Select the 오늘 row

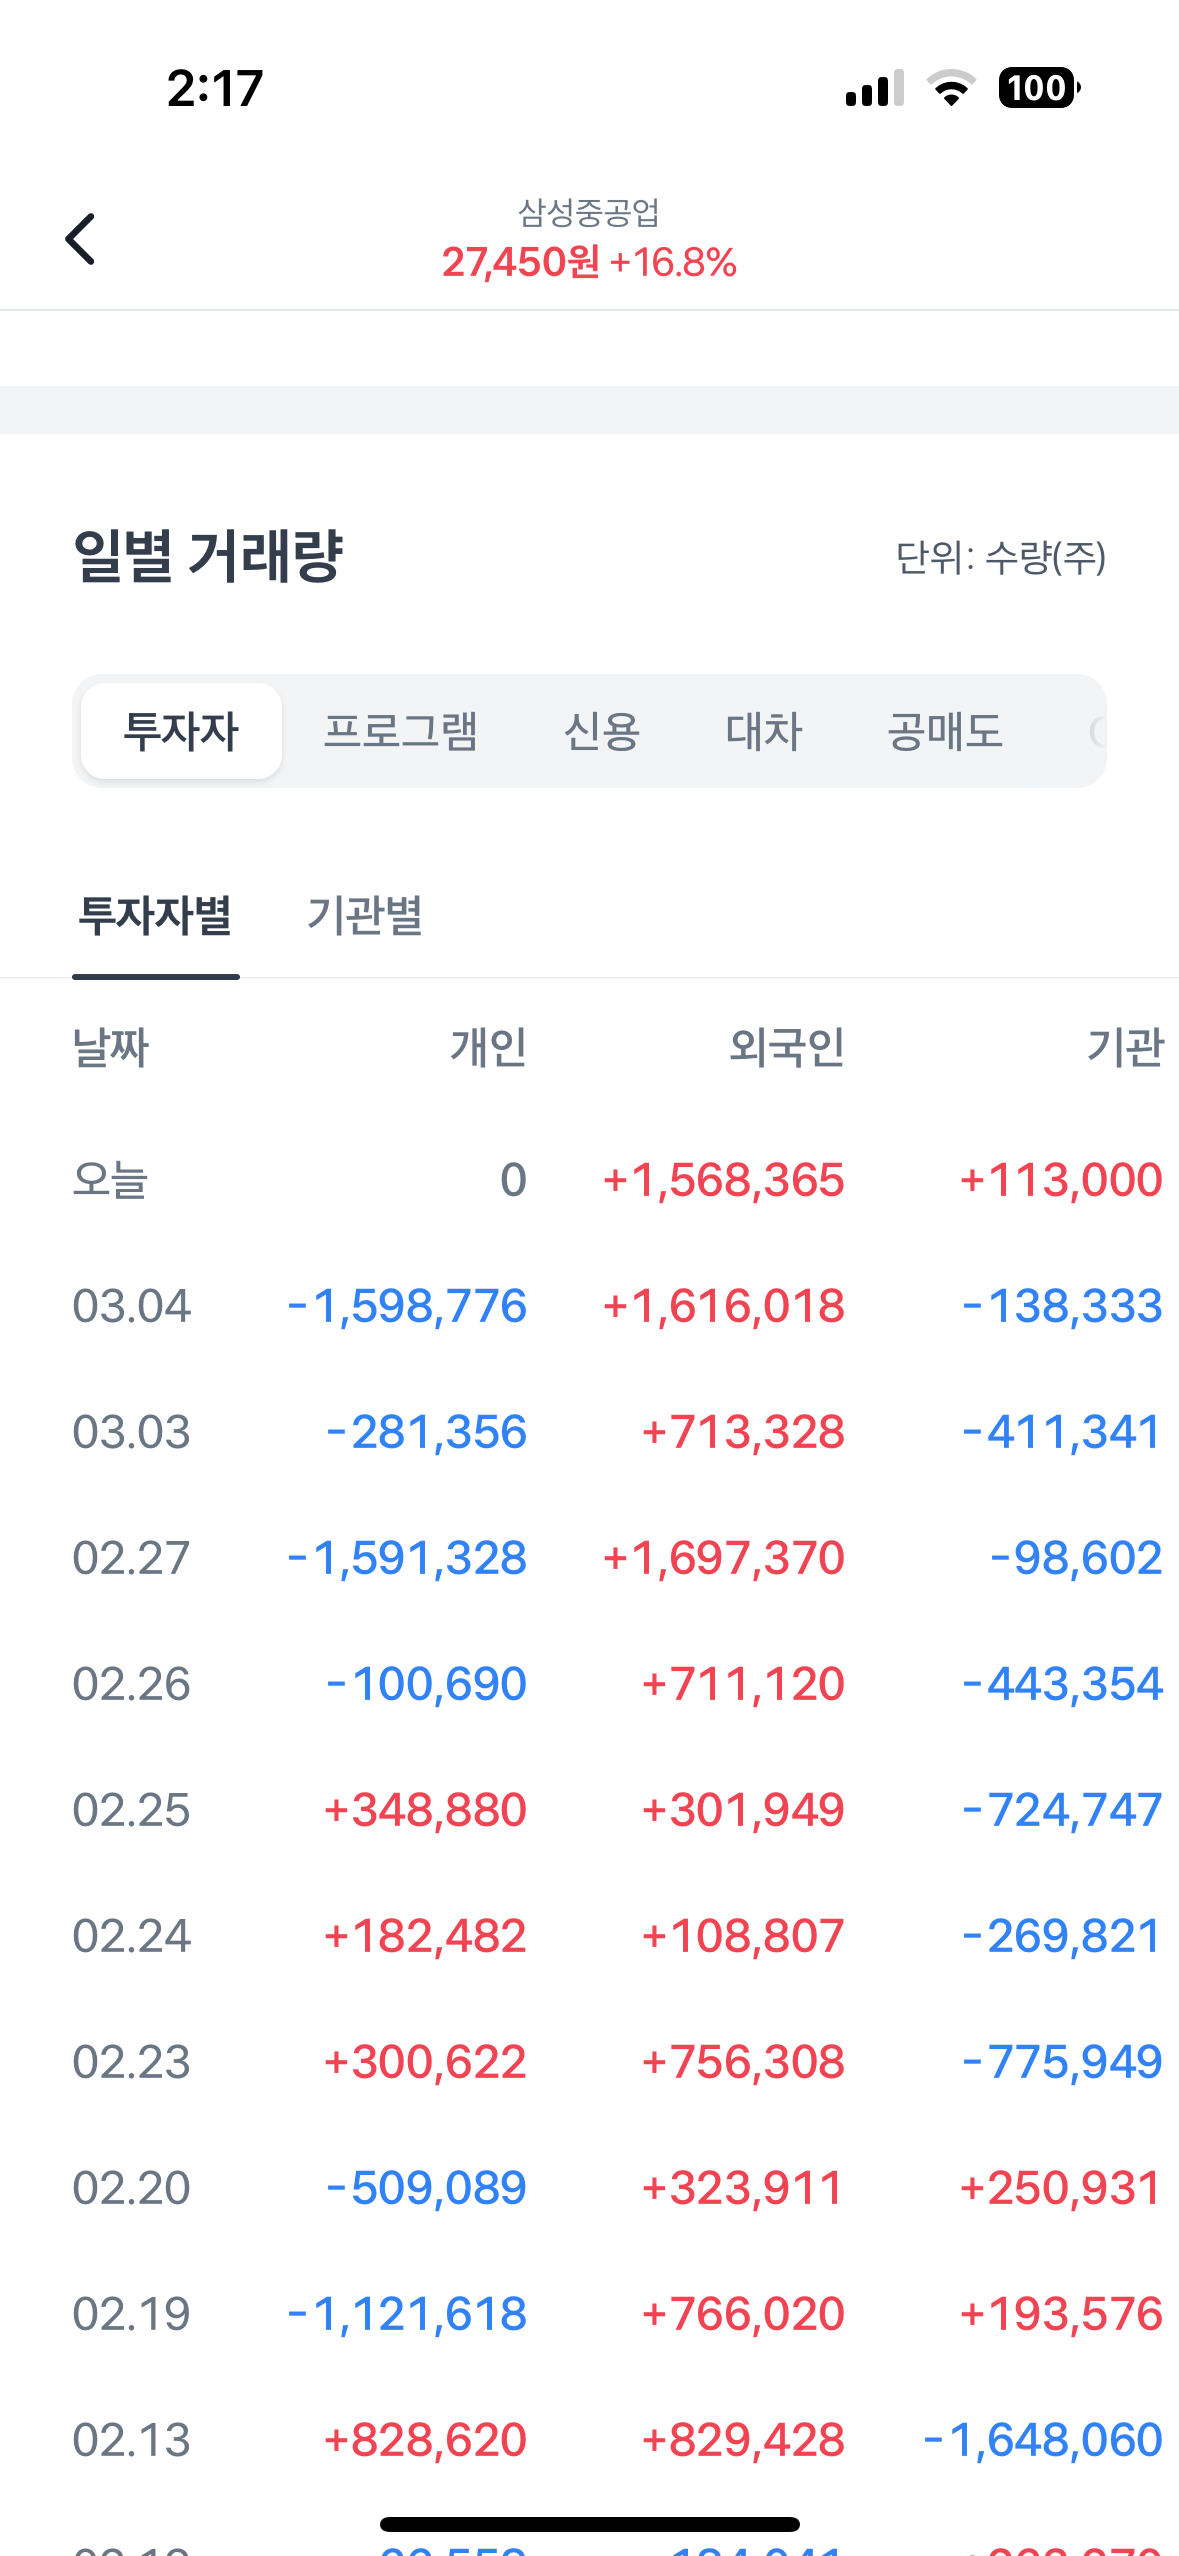click(x=111, y=1180)
